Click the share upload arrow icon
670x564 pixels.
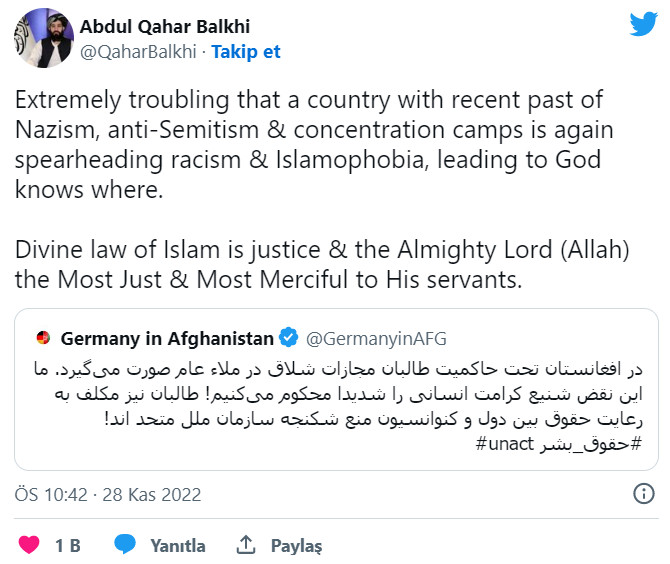245,545
